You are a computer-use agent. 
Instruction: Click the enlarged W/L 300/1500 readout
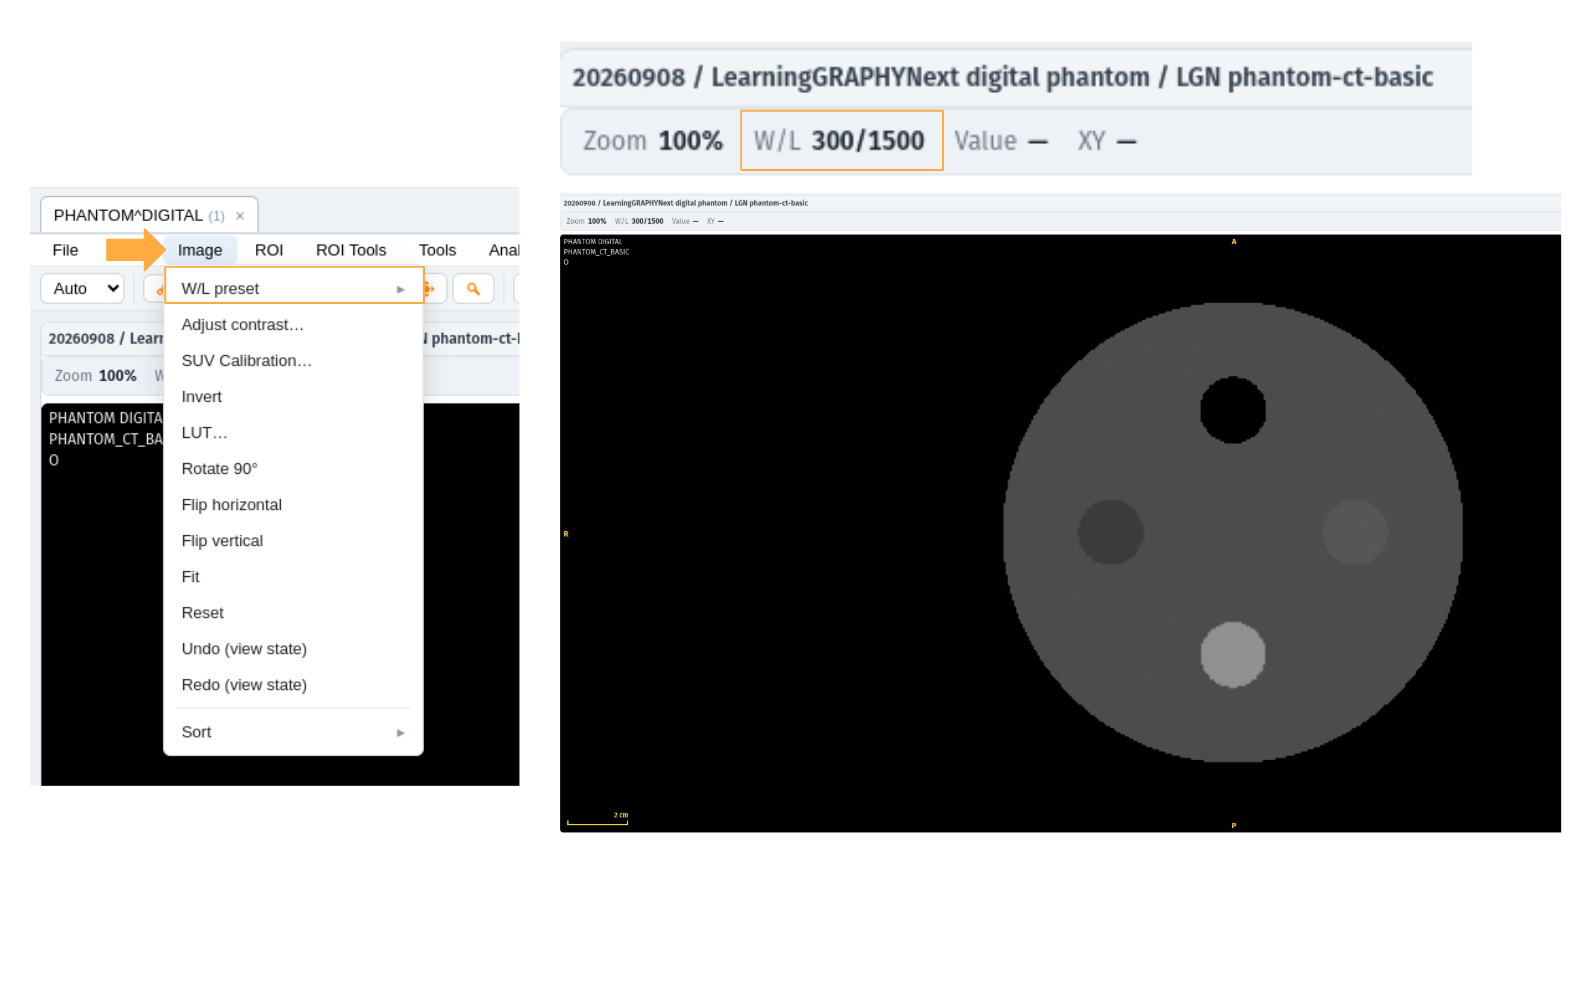pyautogui.click(x=841, y=141)
